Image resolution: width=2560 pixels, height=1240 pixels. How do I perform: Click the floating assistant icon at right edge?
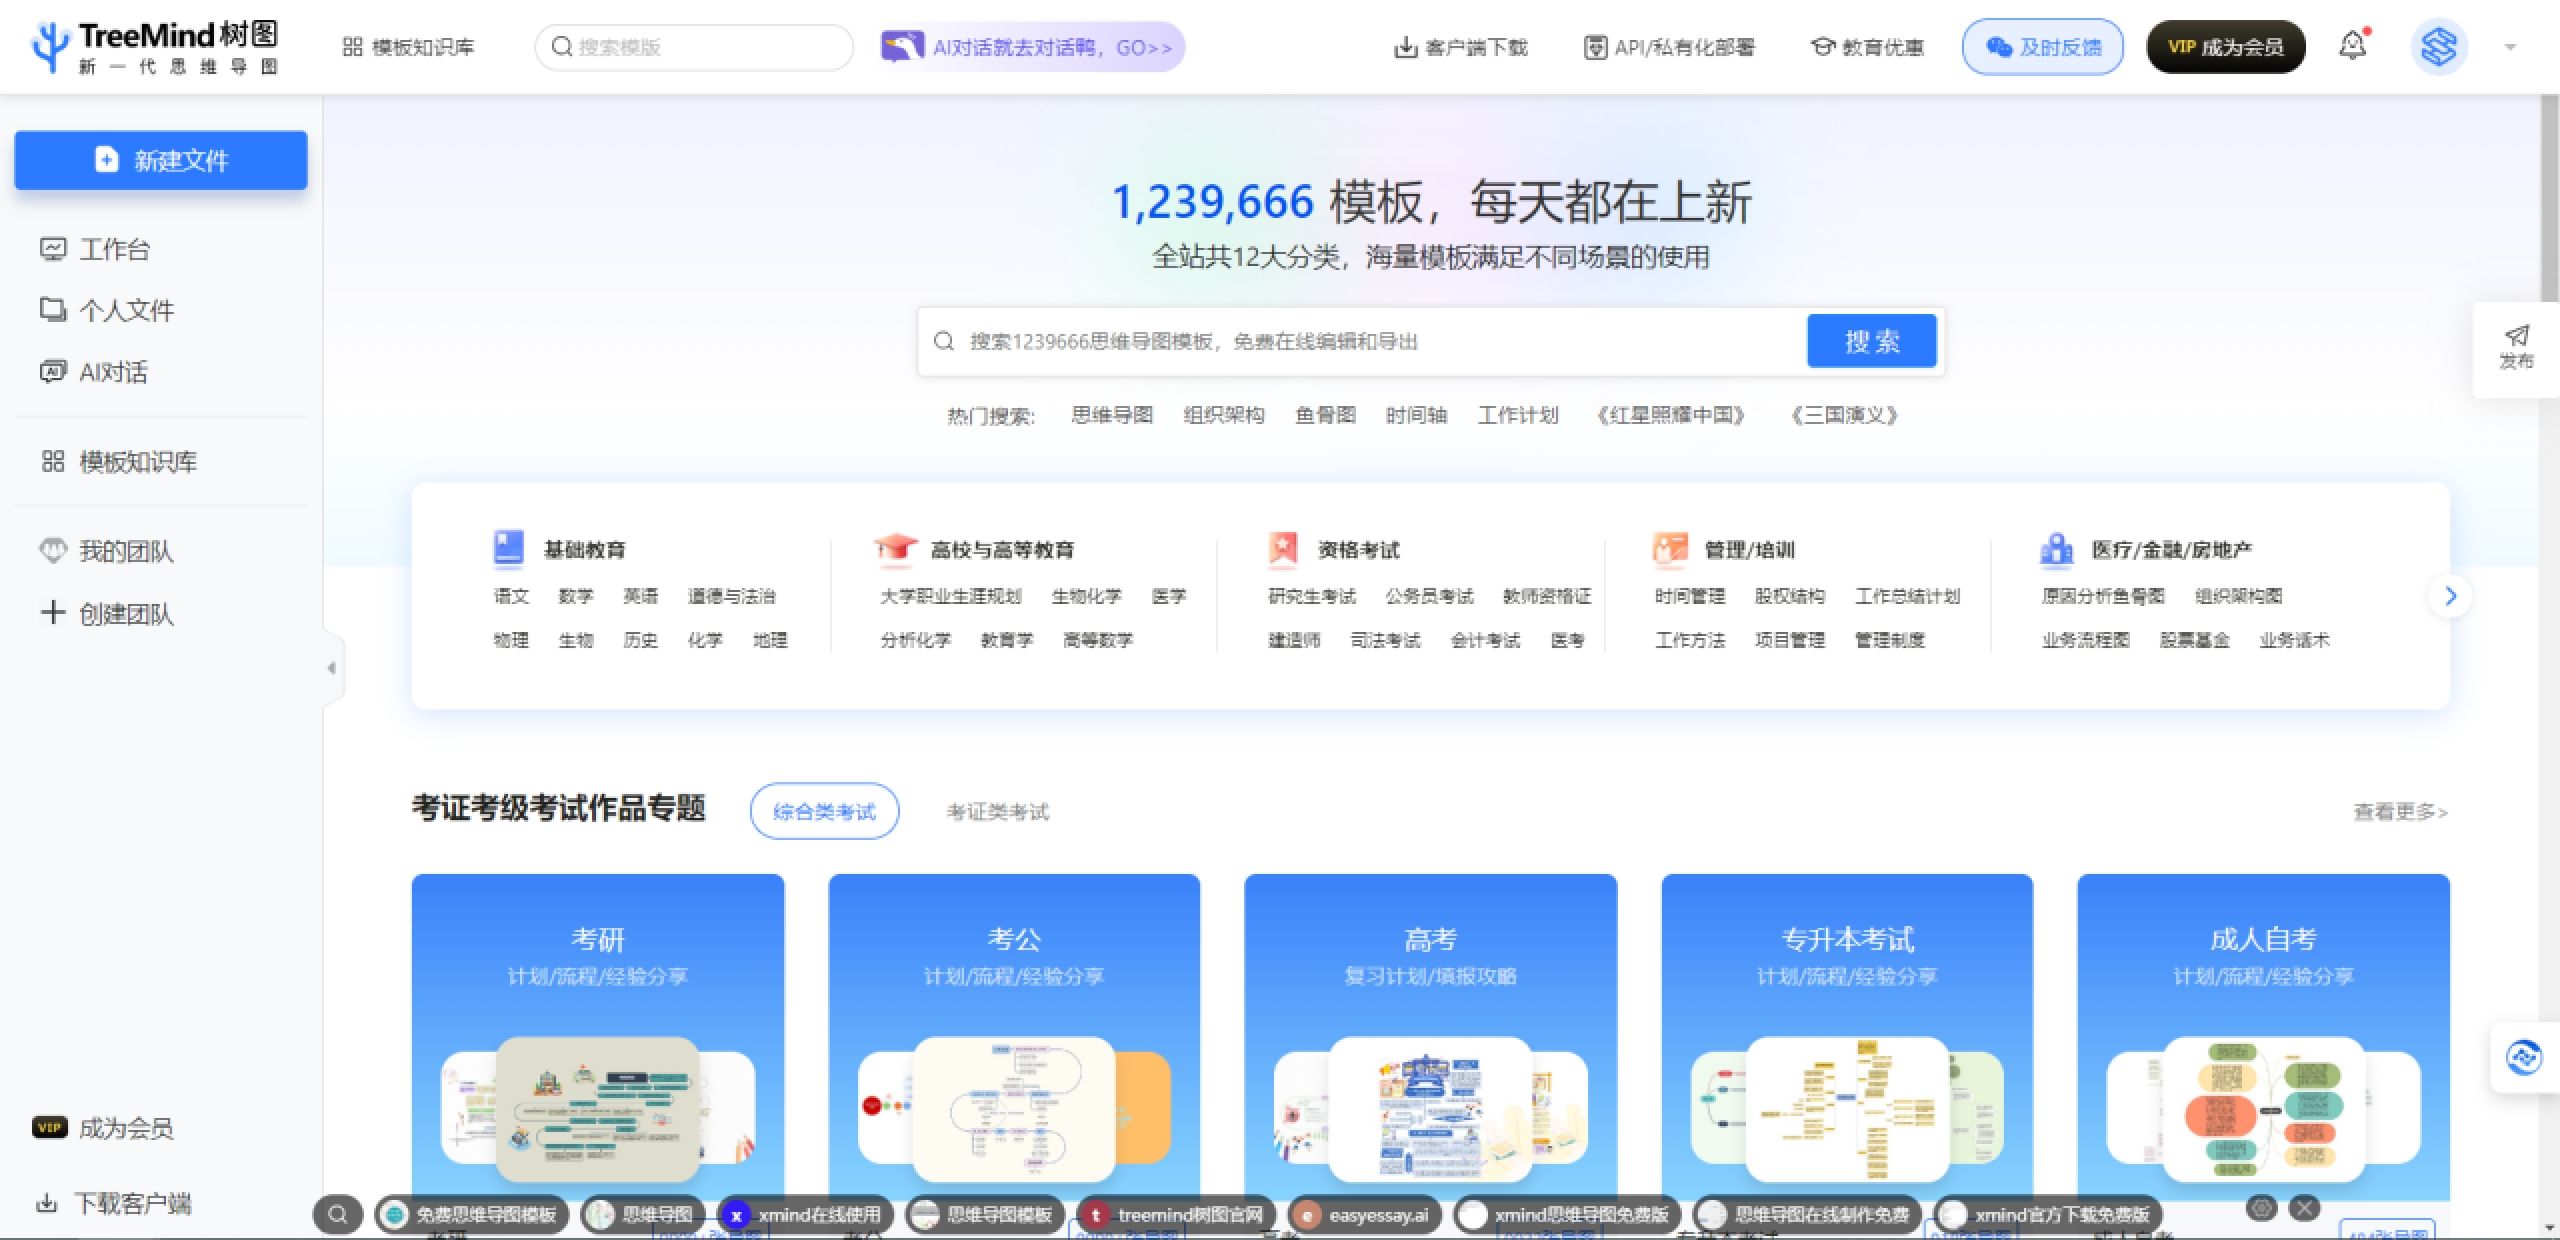[2523, 1057]
